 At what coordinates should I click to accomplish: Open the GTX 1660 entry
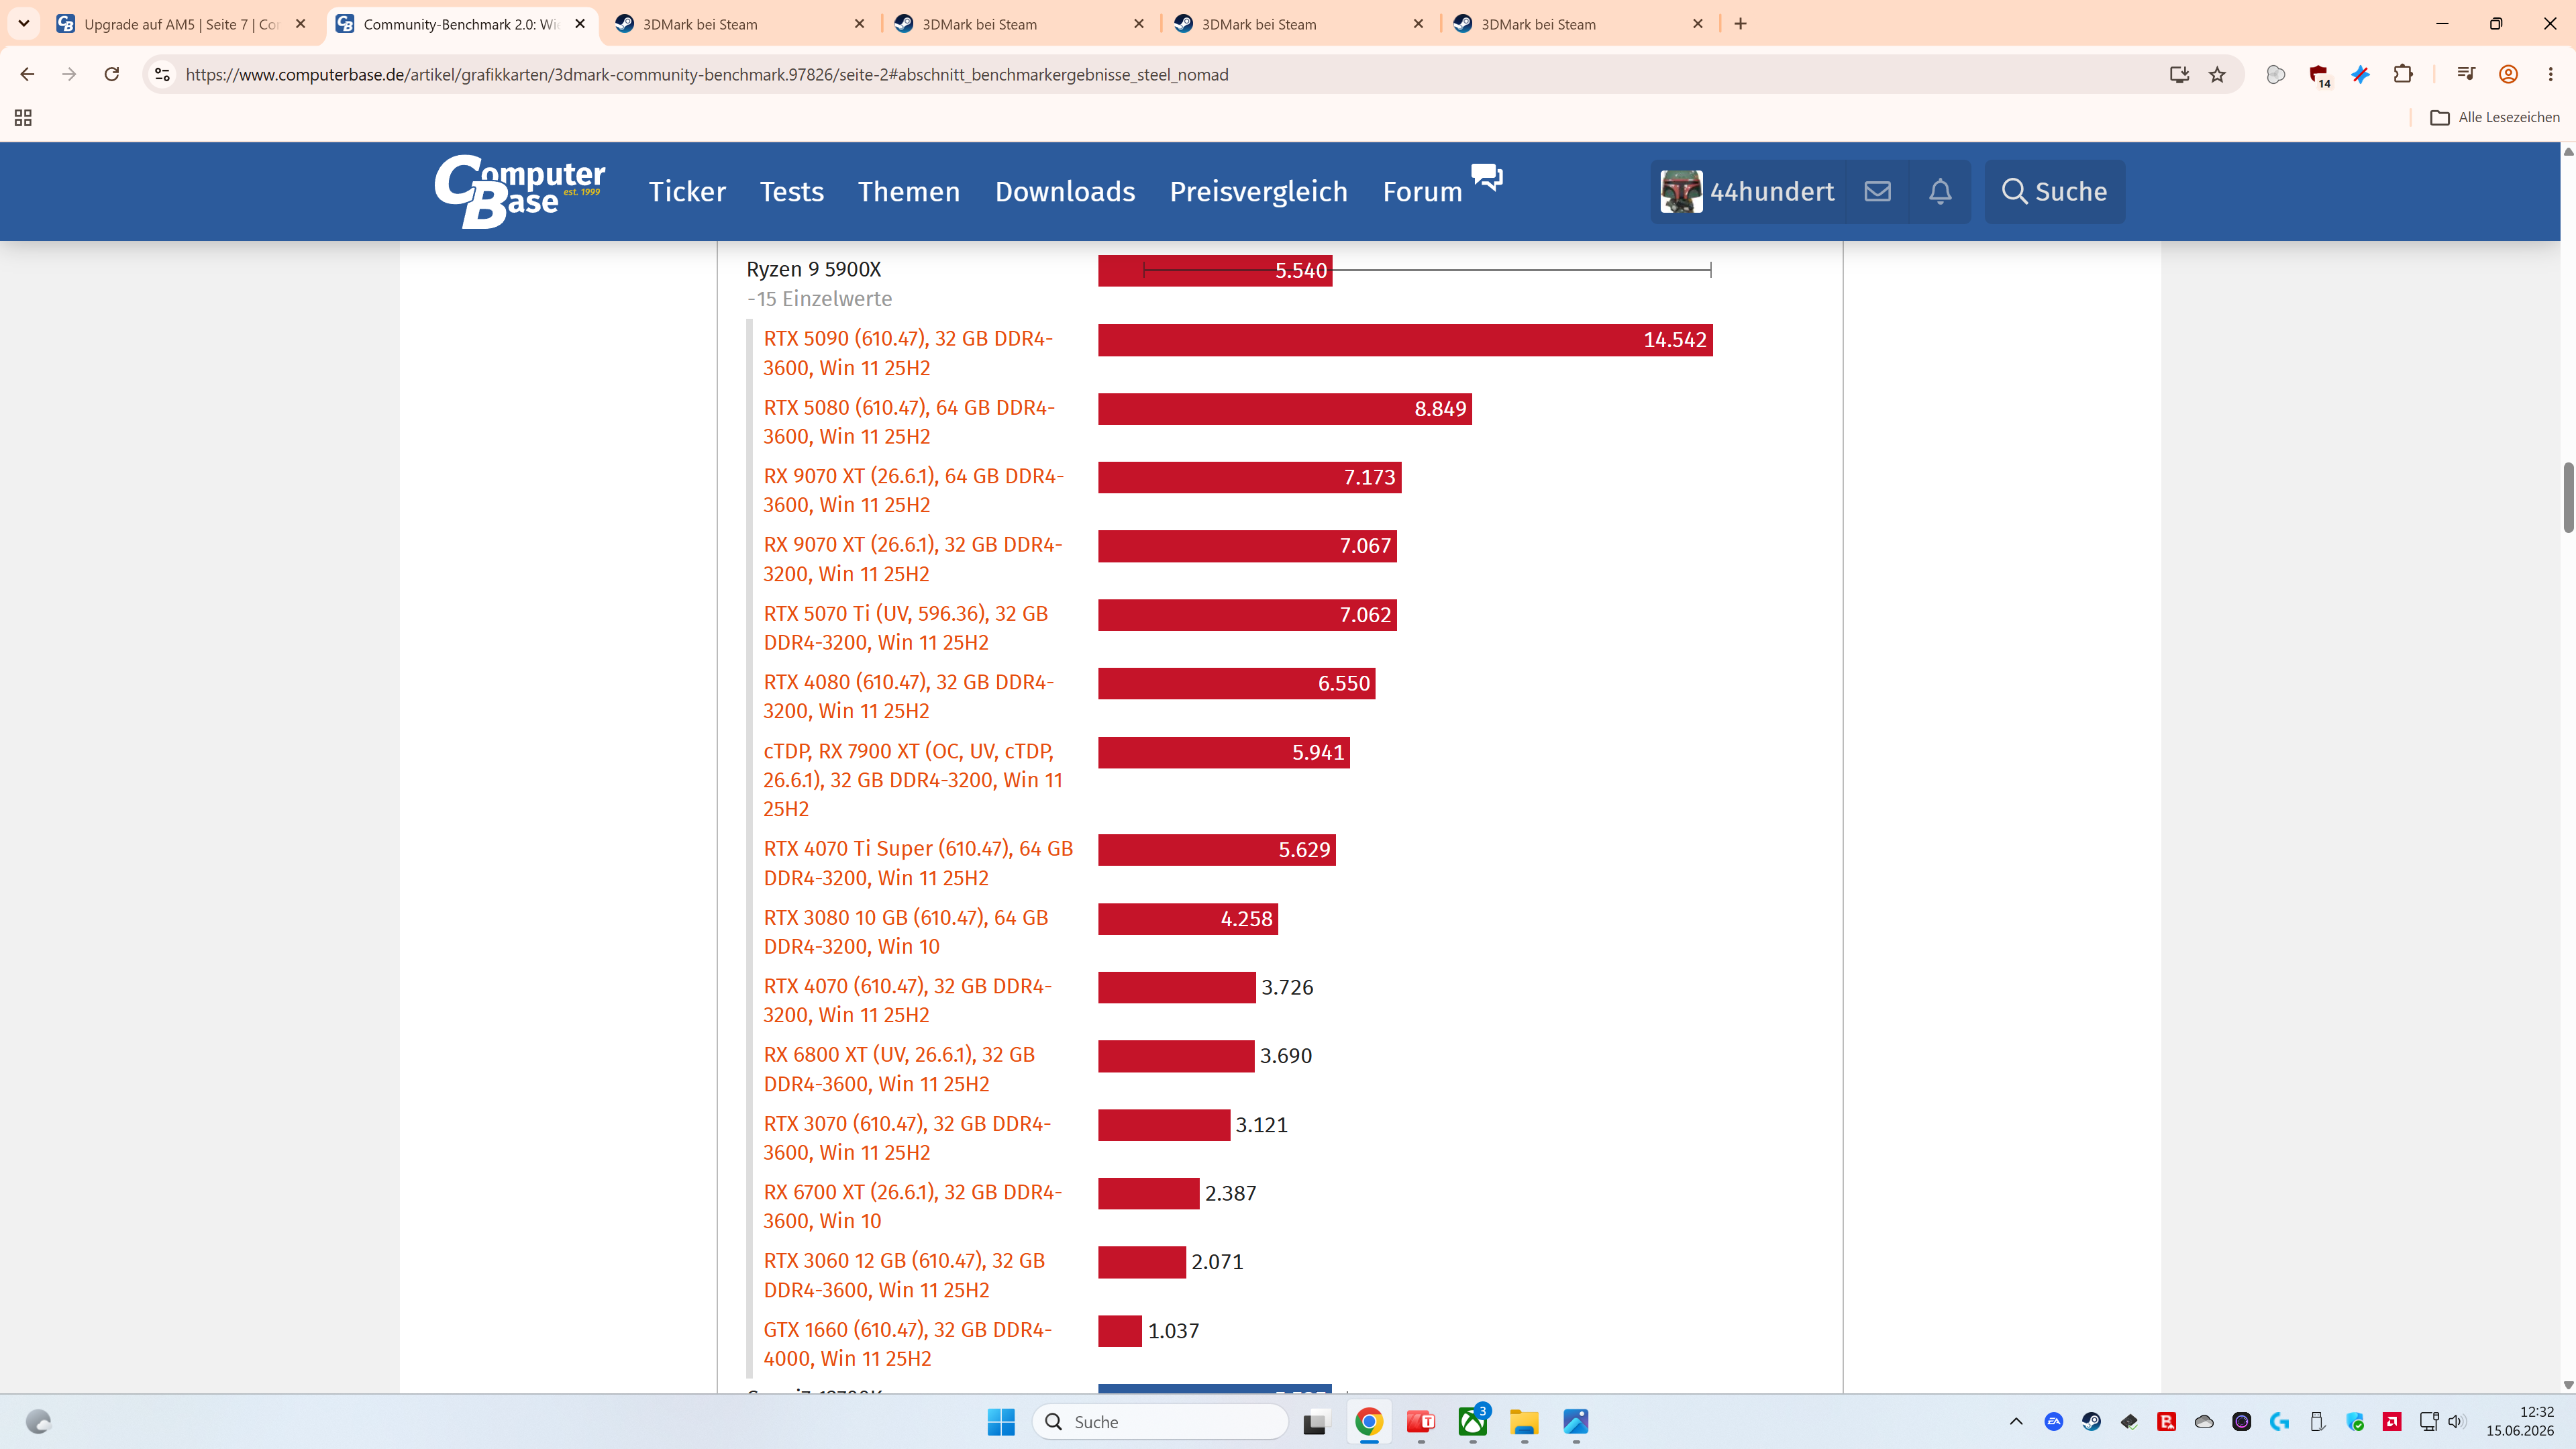point(907,1344)
